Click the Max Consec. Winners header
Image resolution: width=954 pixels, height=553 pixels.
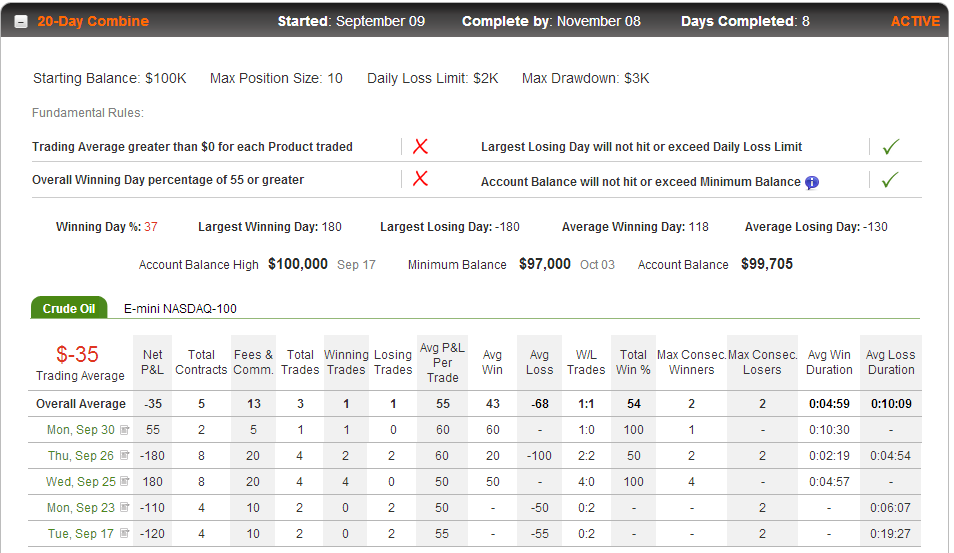(x=691, y=362)
